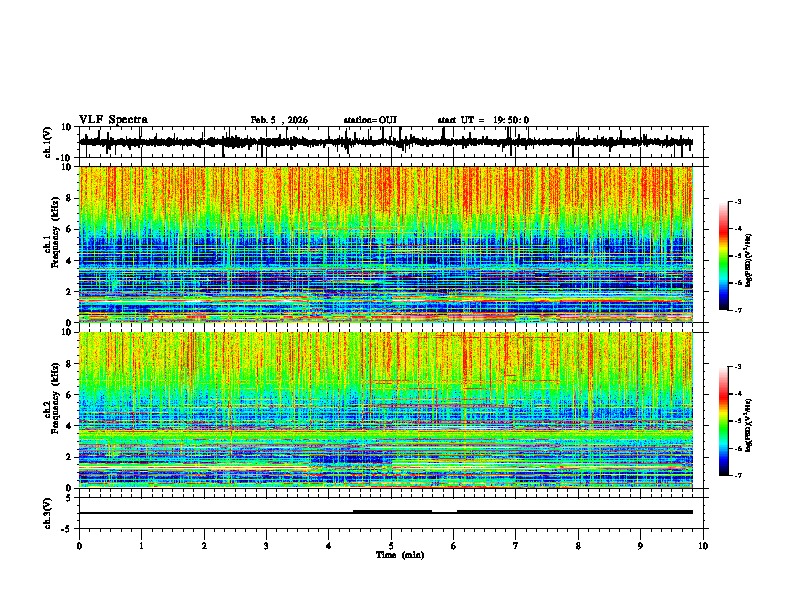Click the "-3" label on the ch.2 color bar

(x=738, y=367)
